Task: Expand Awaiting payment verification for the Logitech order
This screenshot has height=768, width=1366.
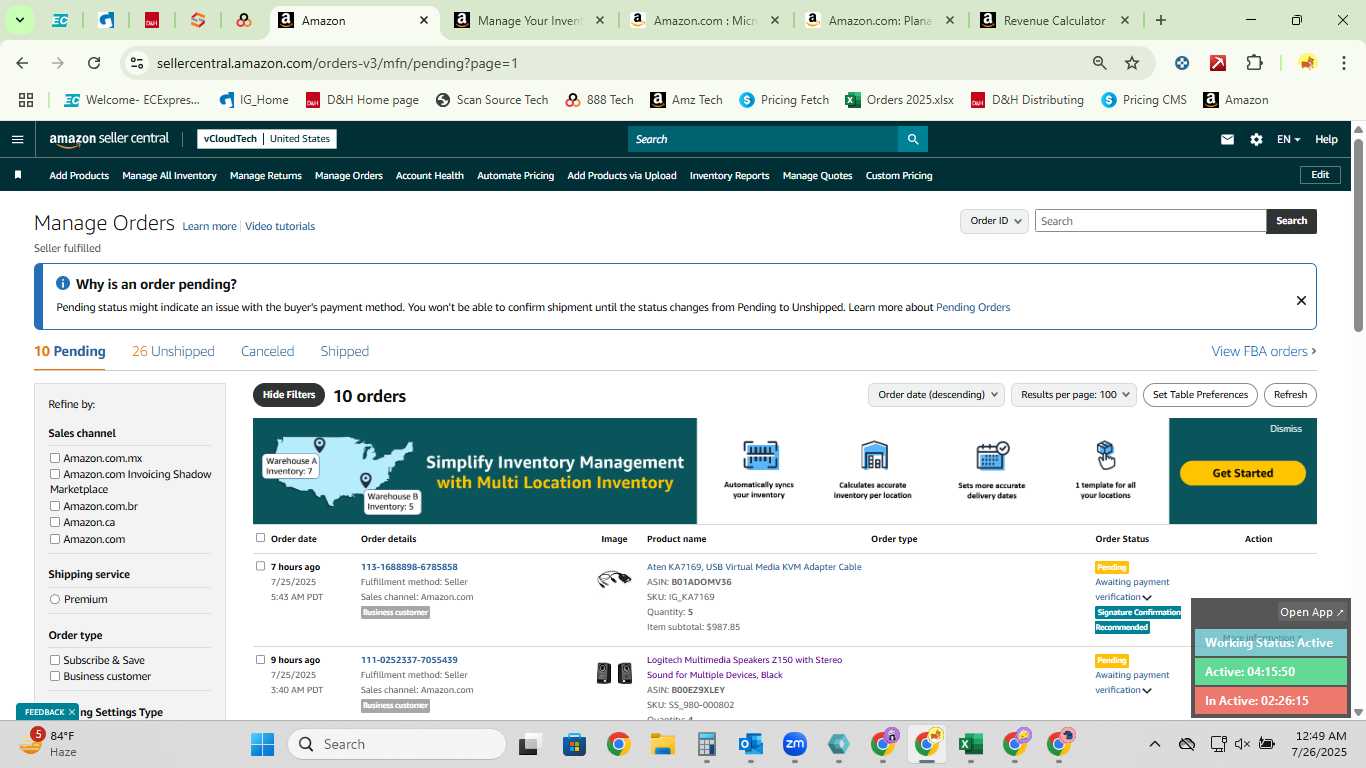Action: click(x=1147, y=691)
